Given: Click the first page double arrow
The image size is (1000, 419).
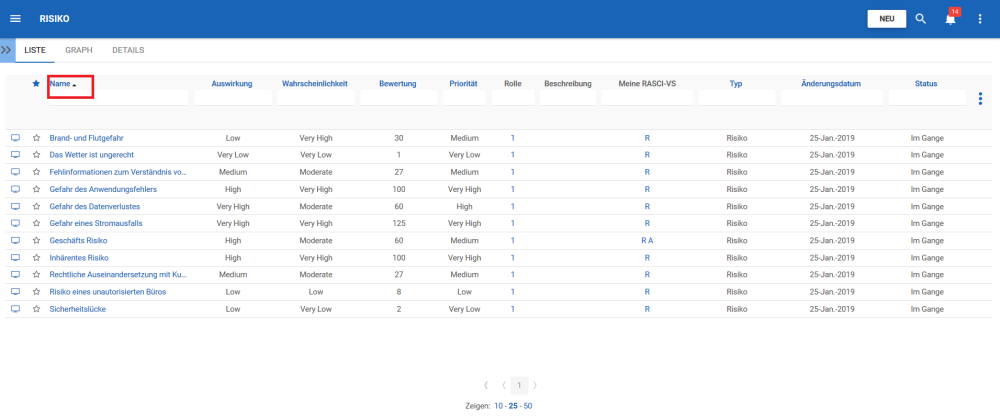Looking at the screenshot, I should click(x=487, y=385).
